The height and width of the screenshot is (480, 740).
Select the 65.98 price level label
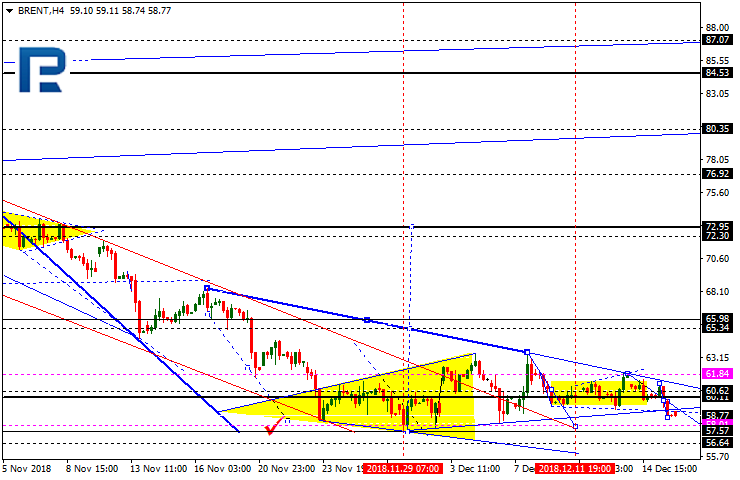pyautogui.click(x=717, y=319)
